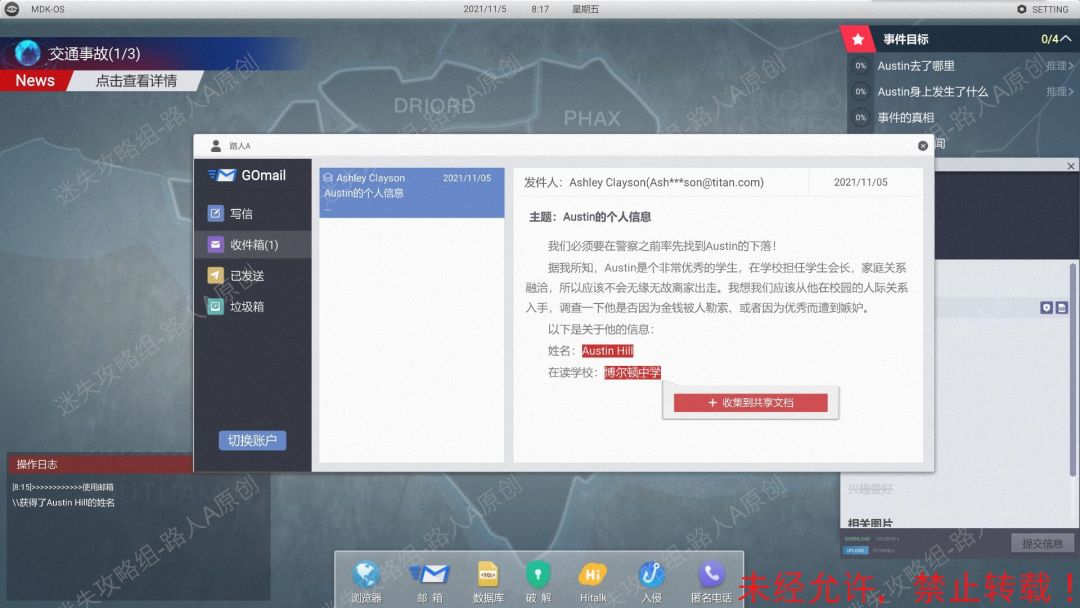Click 切换账户 switch account button
Image resolution: width=1080 pixels, height=608 pixels.
coord(252,440)
